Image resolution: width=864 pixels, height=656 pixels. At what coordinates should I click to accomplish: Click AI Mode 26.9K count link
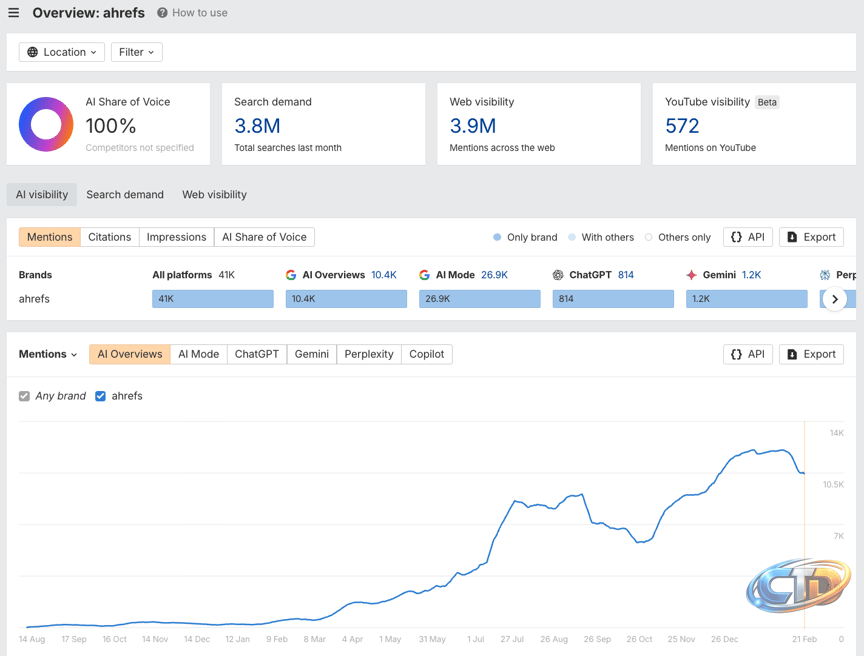tap(494, 275)
